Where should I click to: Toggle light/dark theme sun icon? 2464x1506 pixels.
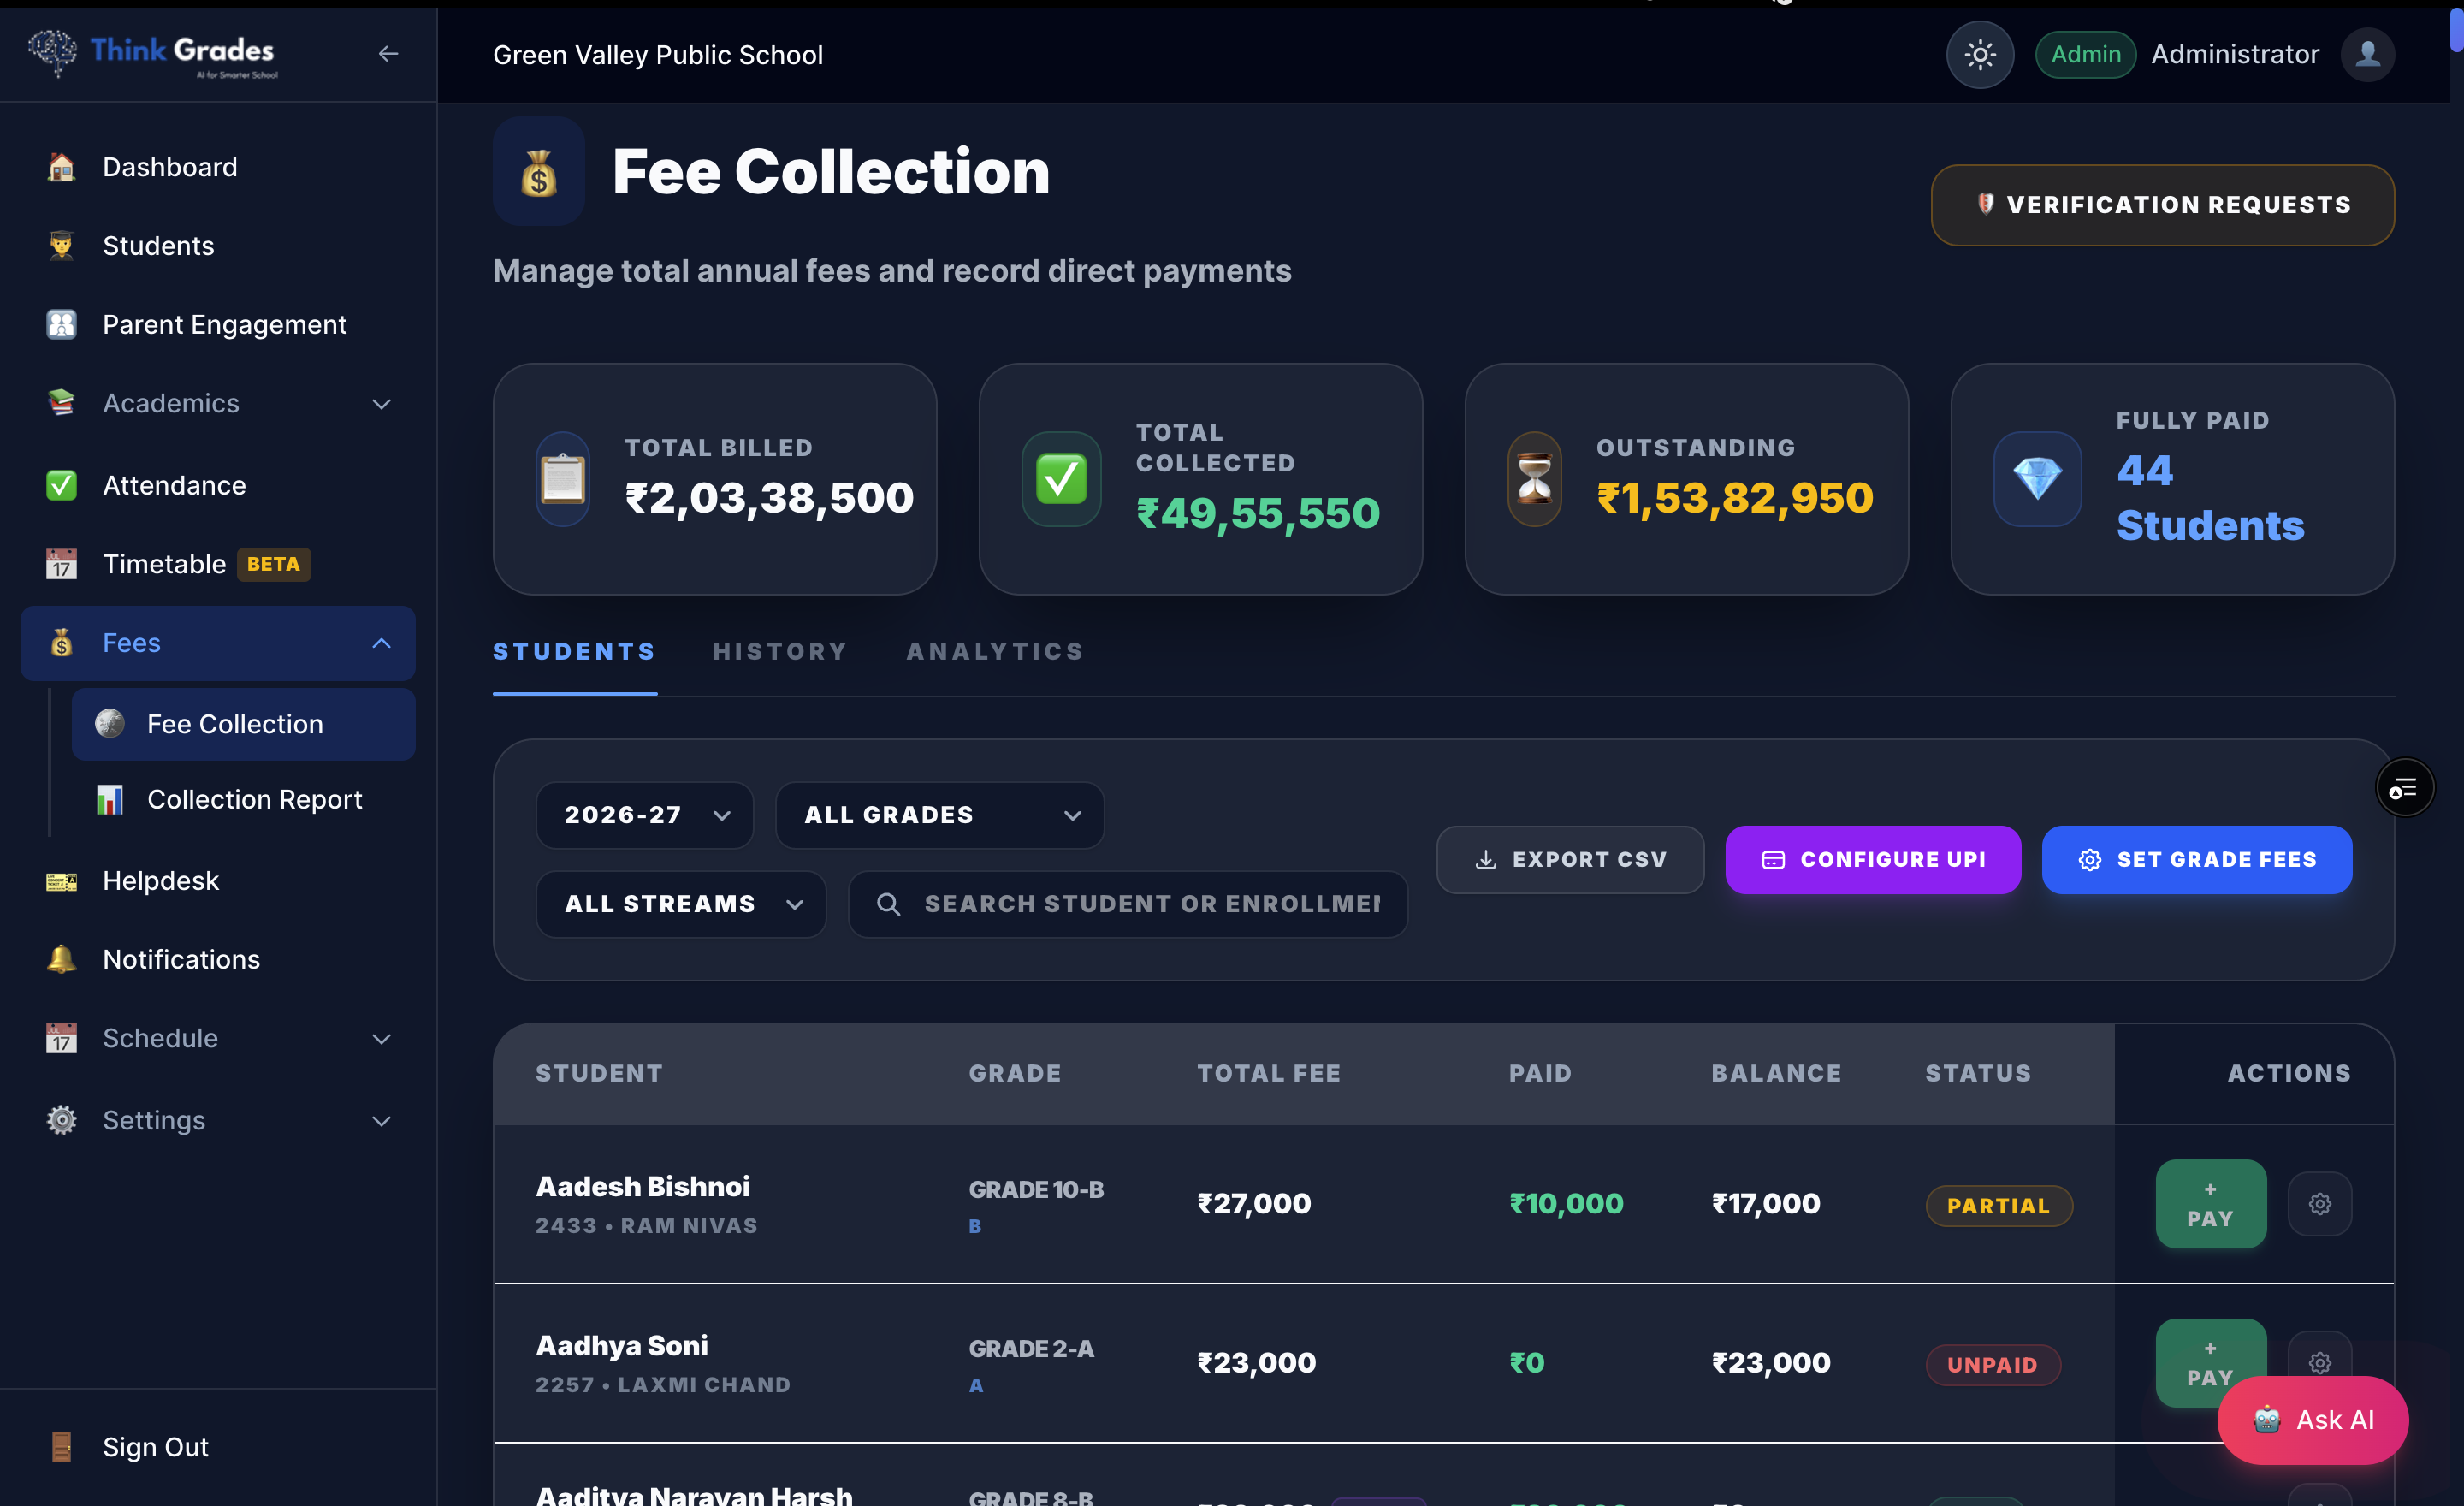pyautogui.click(x=1979, y=54)
